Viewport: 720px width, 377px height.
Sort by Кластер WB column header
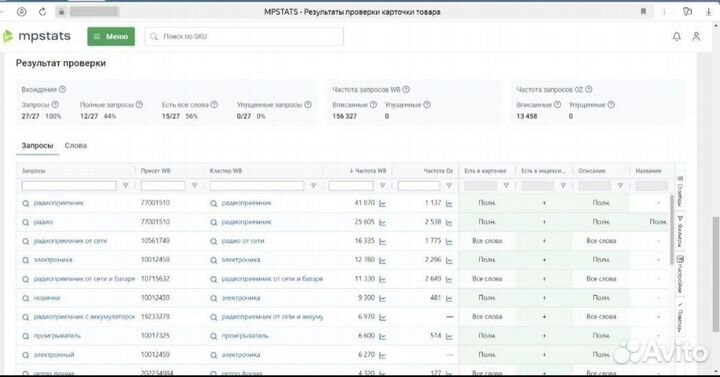225,171
